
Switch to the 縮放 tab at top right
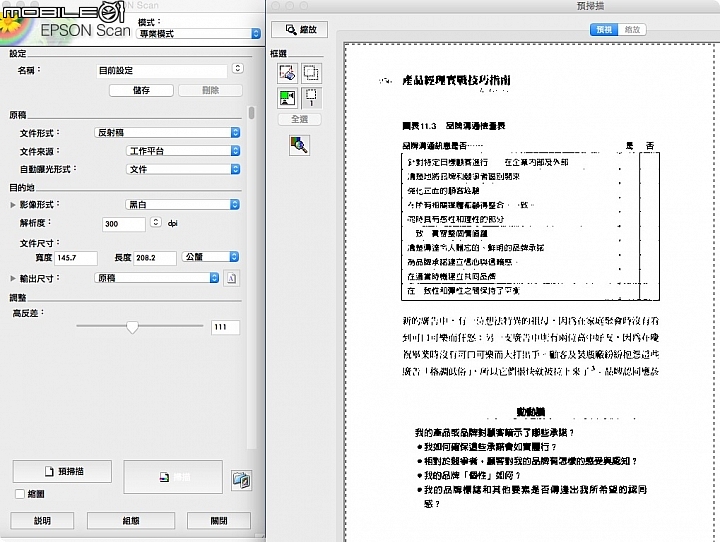632,30
